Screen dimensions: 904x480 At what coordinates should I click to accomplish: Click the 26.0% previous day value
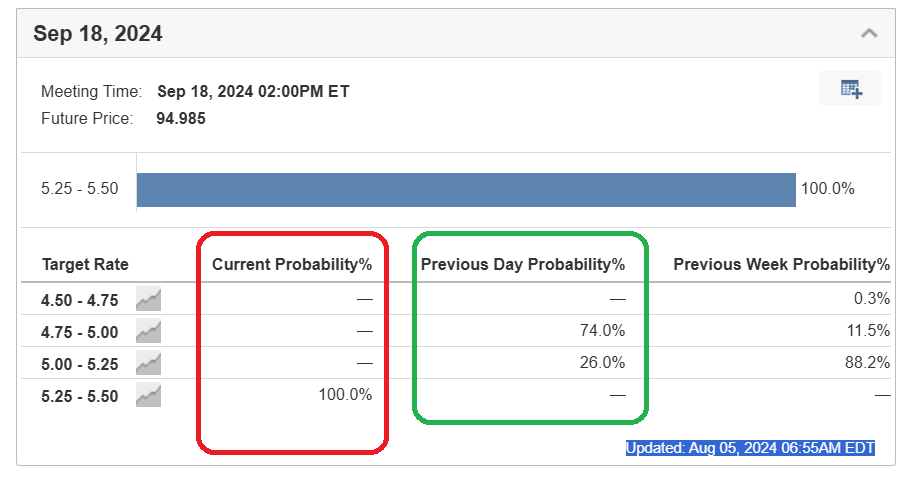click(603, 363)
